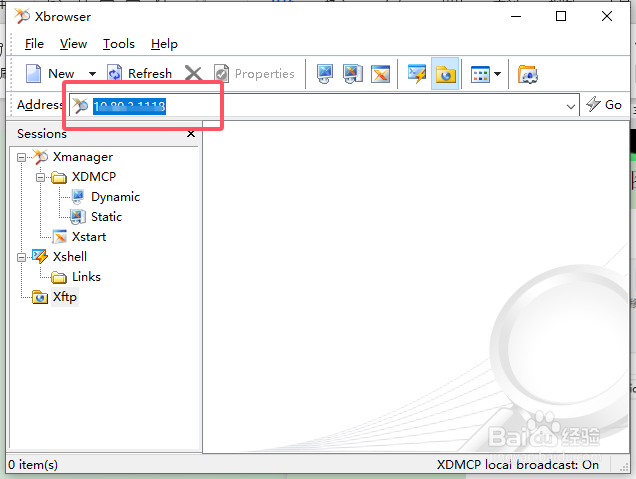Click the Xstart toolbar icon
The image size is (636, 479).
pos(380,74)
